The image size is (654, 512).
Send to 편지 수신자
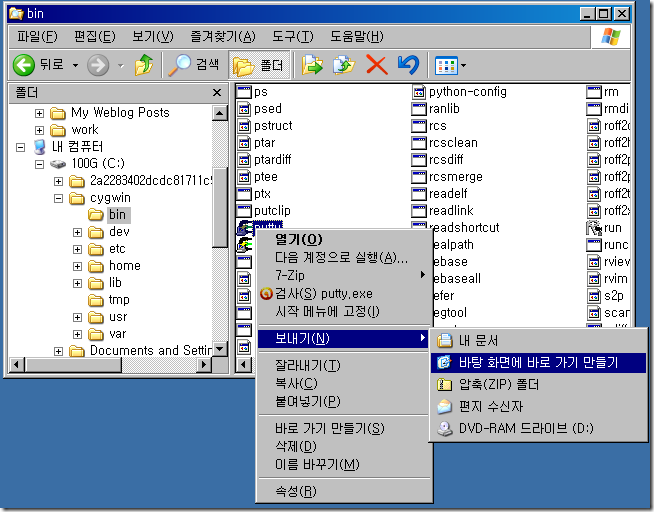(x=538, y=407)
